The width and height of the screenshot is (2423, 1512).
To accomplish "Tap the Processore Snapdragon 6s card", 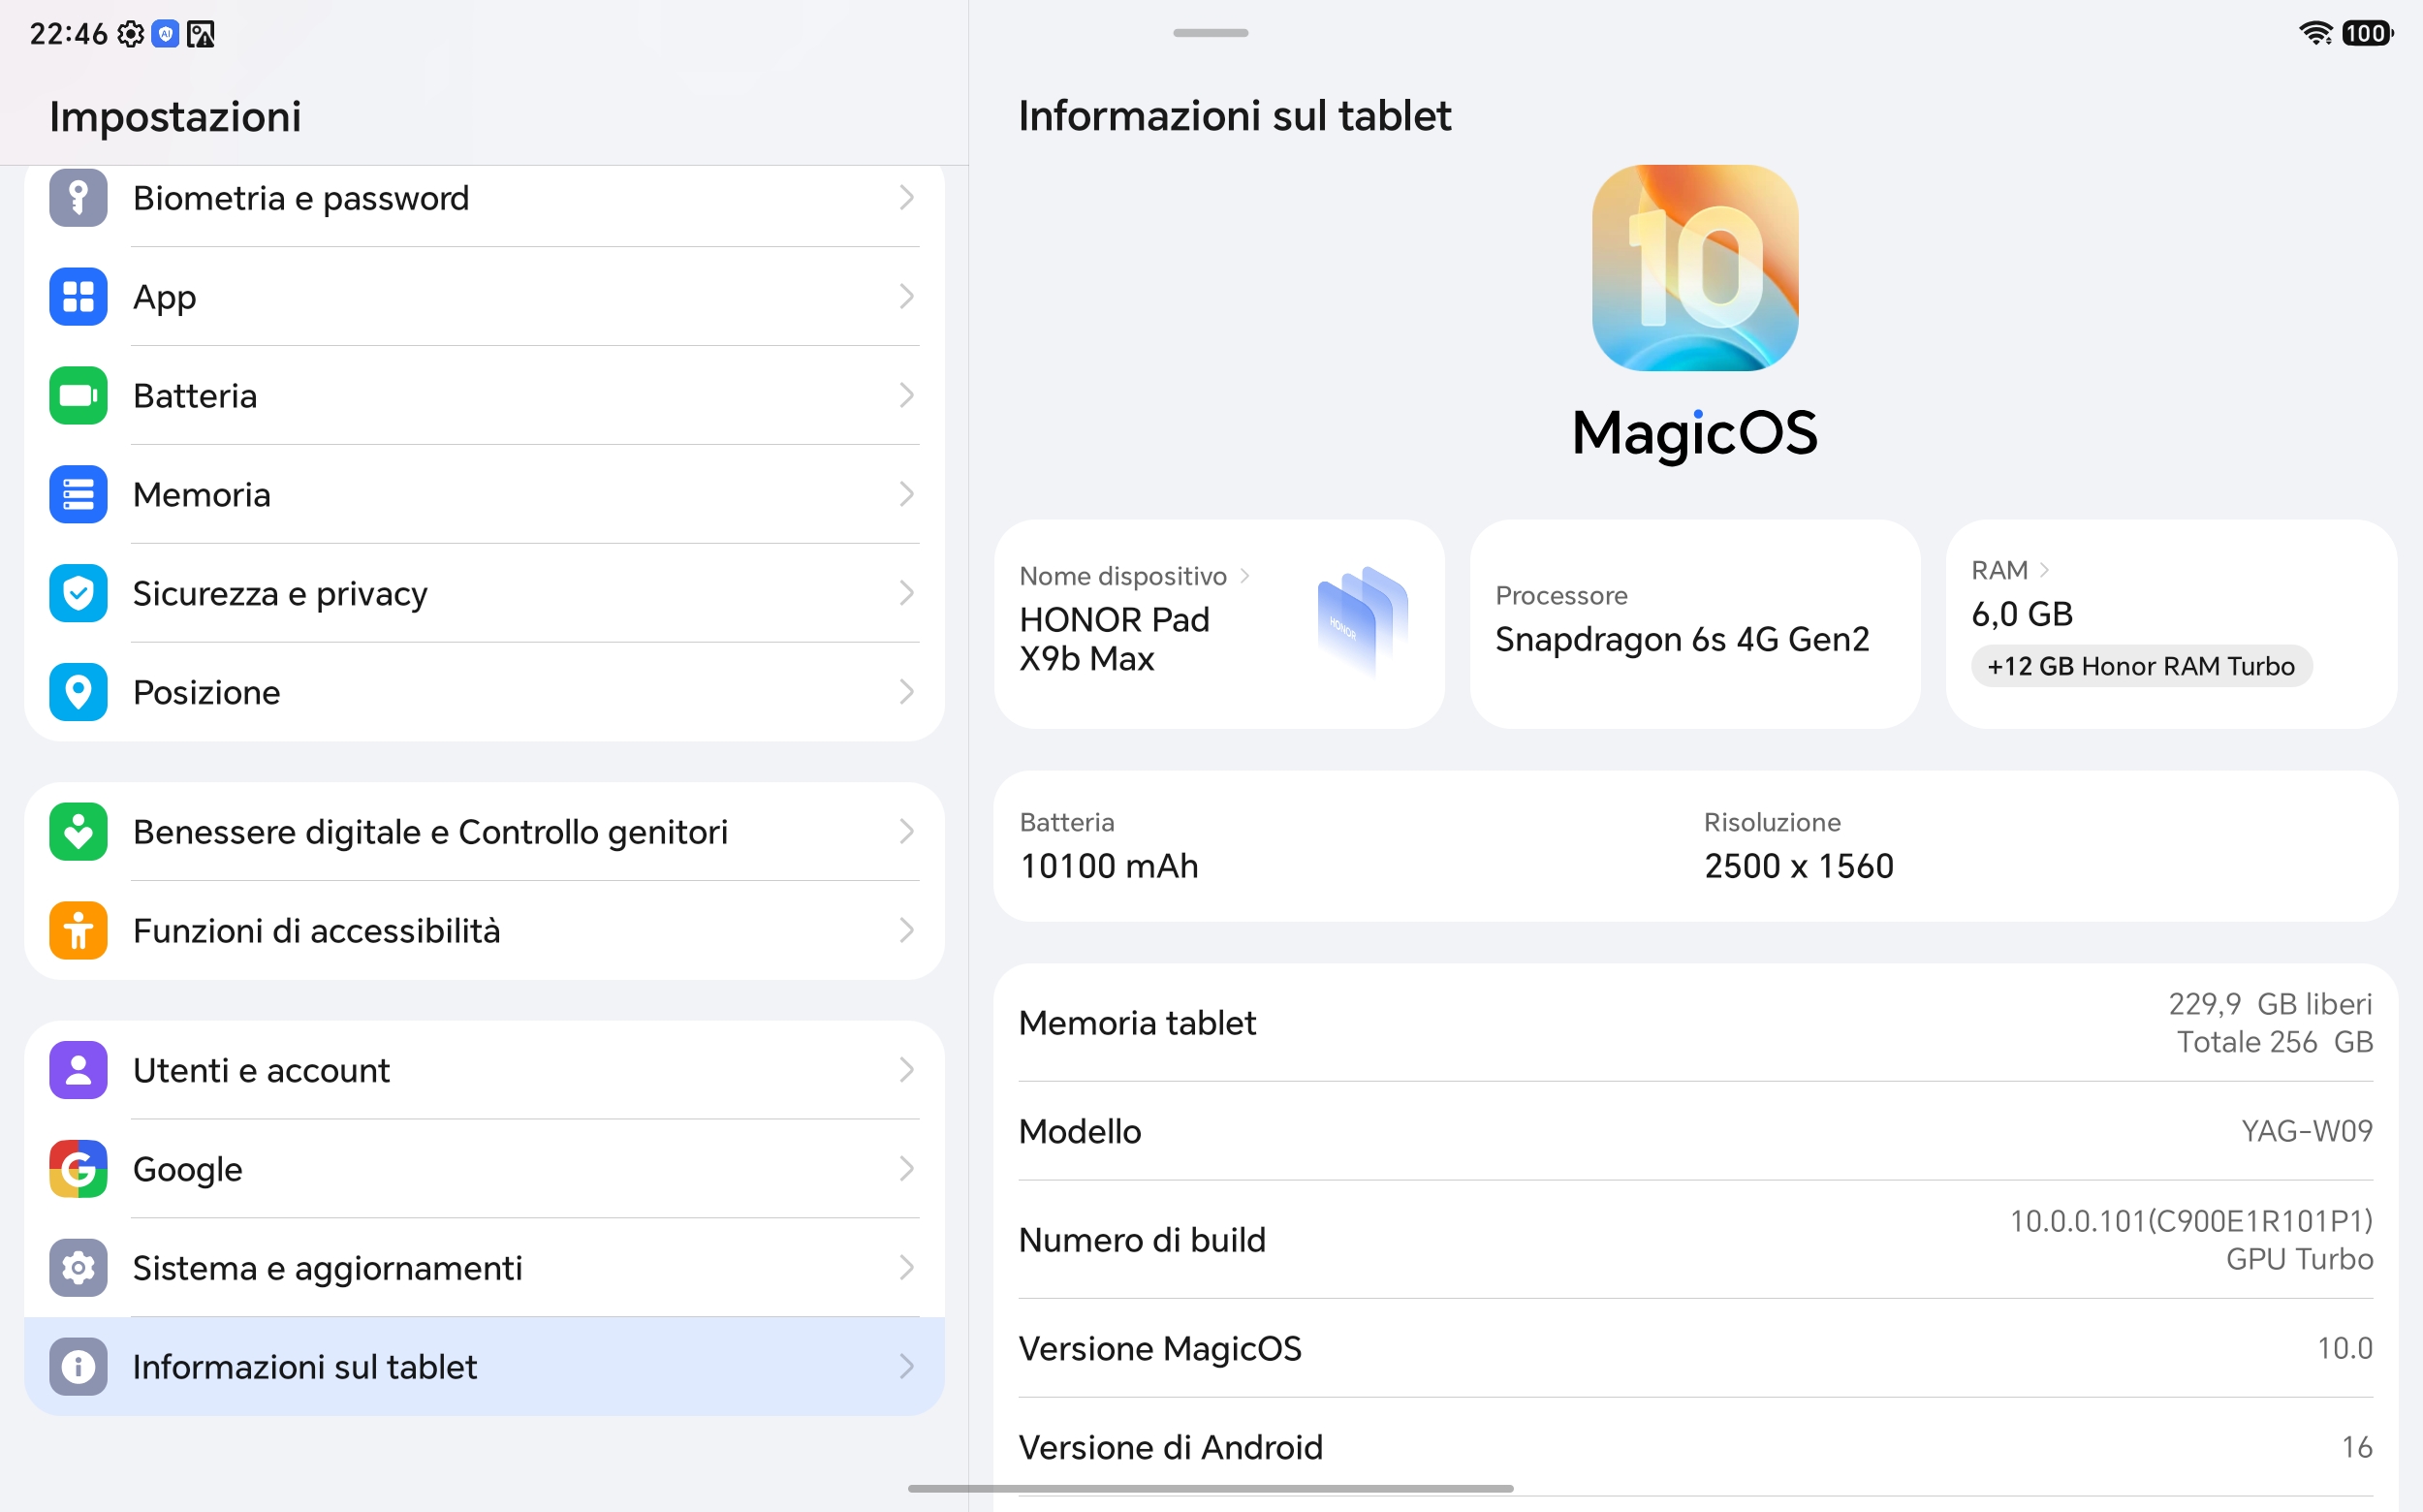I will click(1695, 624).
